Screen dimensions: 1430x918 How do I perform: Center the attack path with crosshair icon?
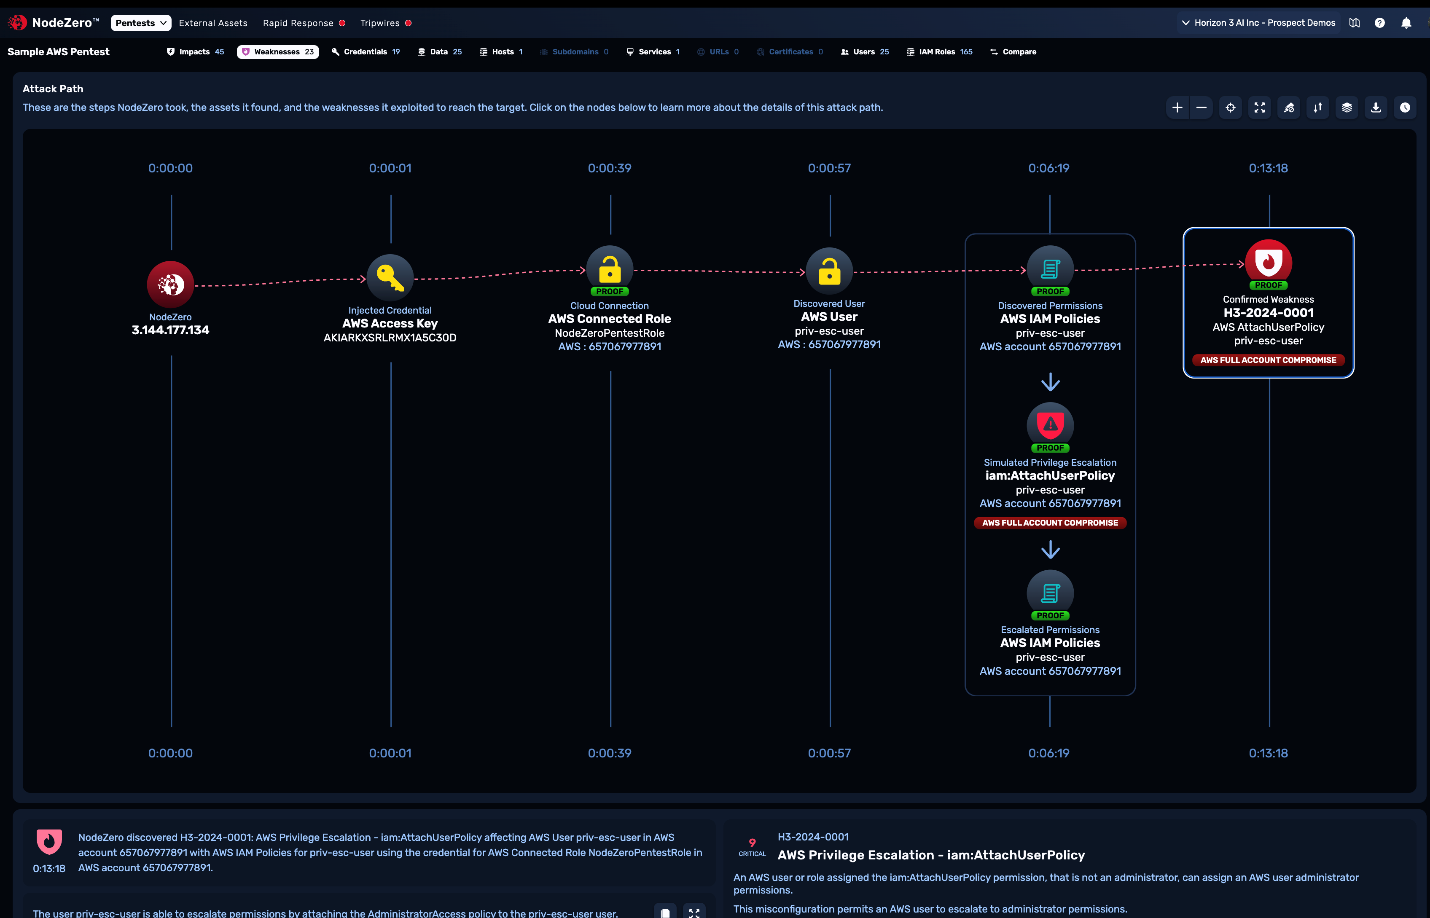pyautogui.click(x=1231, y=108)
